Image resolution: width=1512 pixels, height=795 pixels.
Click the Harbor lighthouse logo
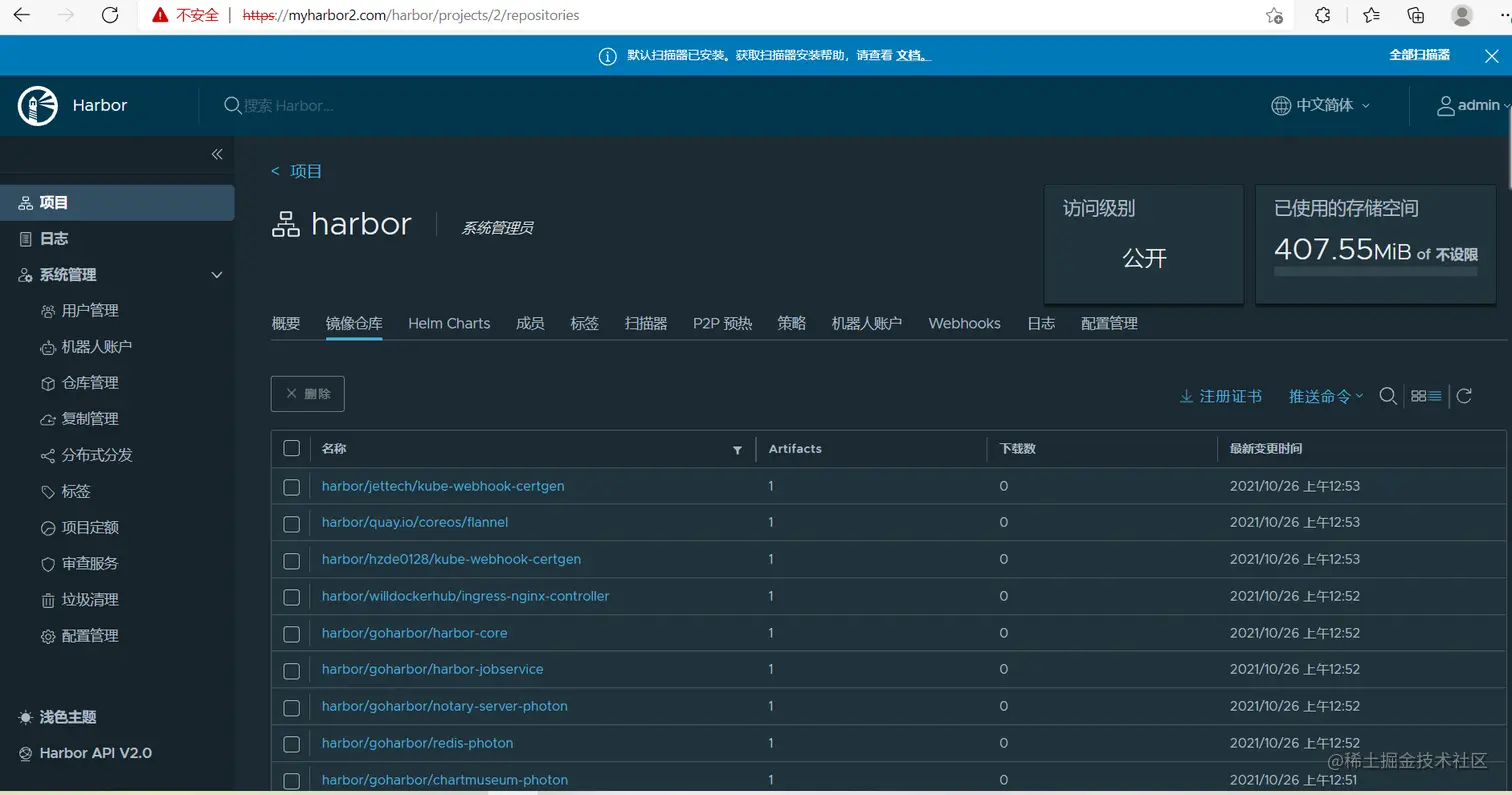(x=38, y=105)
